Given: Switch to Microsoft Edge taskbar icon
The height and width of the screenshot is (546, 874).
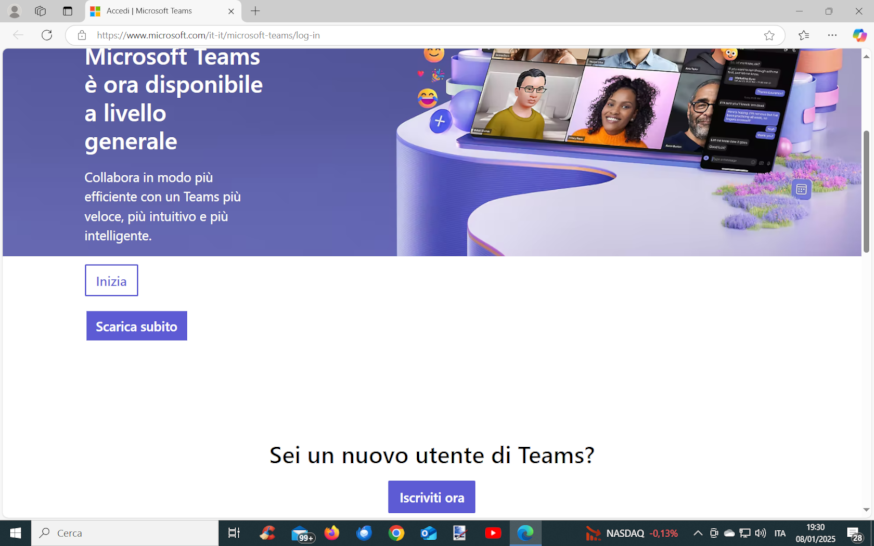Looking at the screenshot, I should point(525,533).
